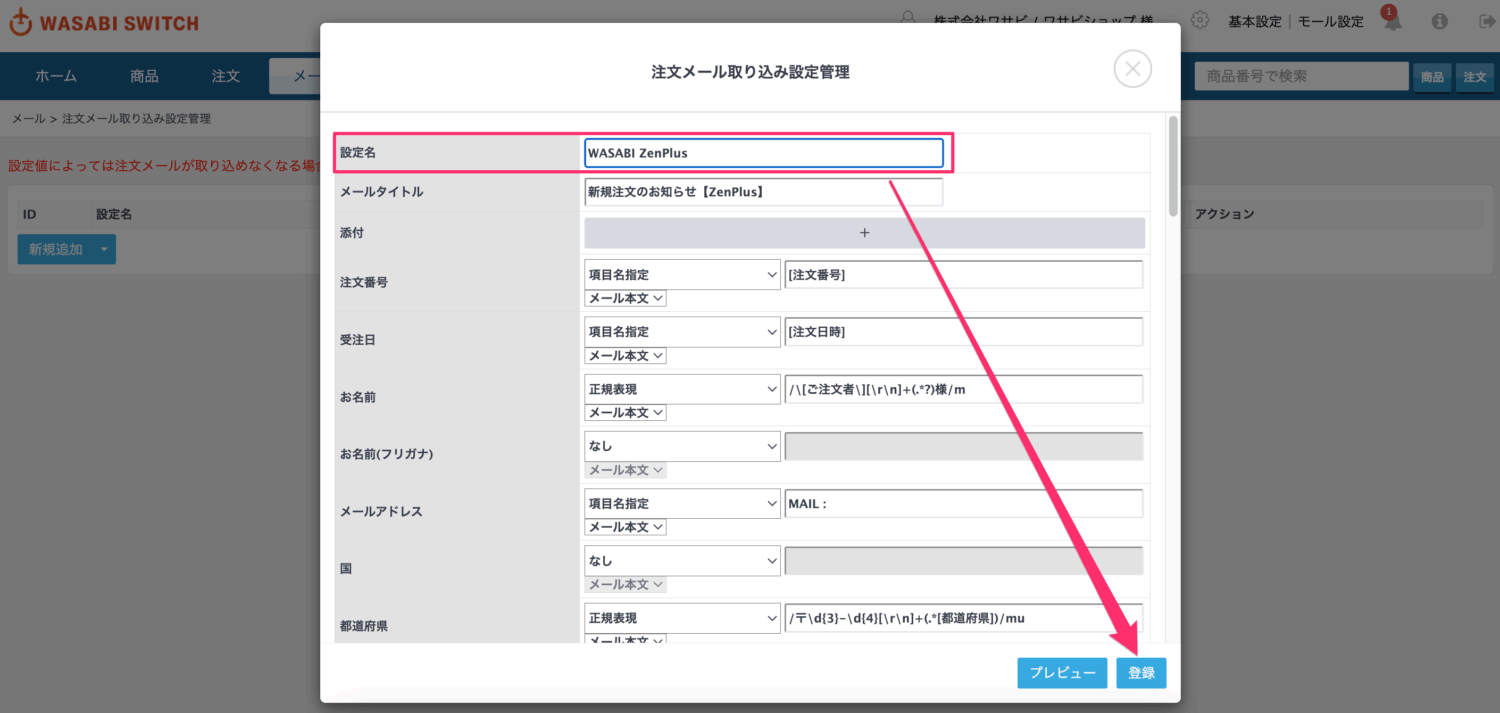Screen dimensions: 1500x713
Task: Open the 新規追加 dropdown arrow
Action: click(x=104, y=249)
